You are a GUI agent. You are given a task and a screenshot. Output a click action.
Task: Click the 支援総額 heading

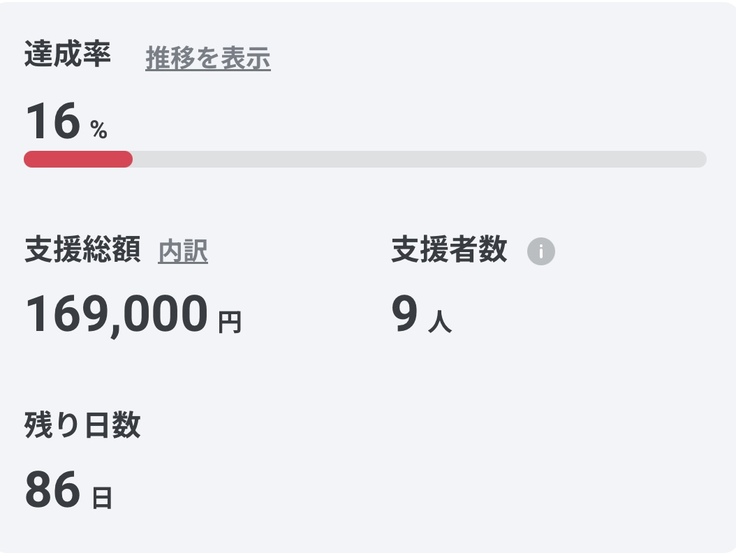pyautogui.click(x=82, y=250)
